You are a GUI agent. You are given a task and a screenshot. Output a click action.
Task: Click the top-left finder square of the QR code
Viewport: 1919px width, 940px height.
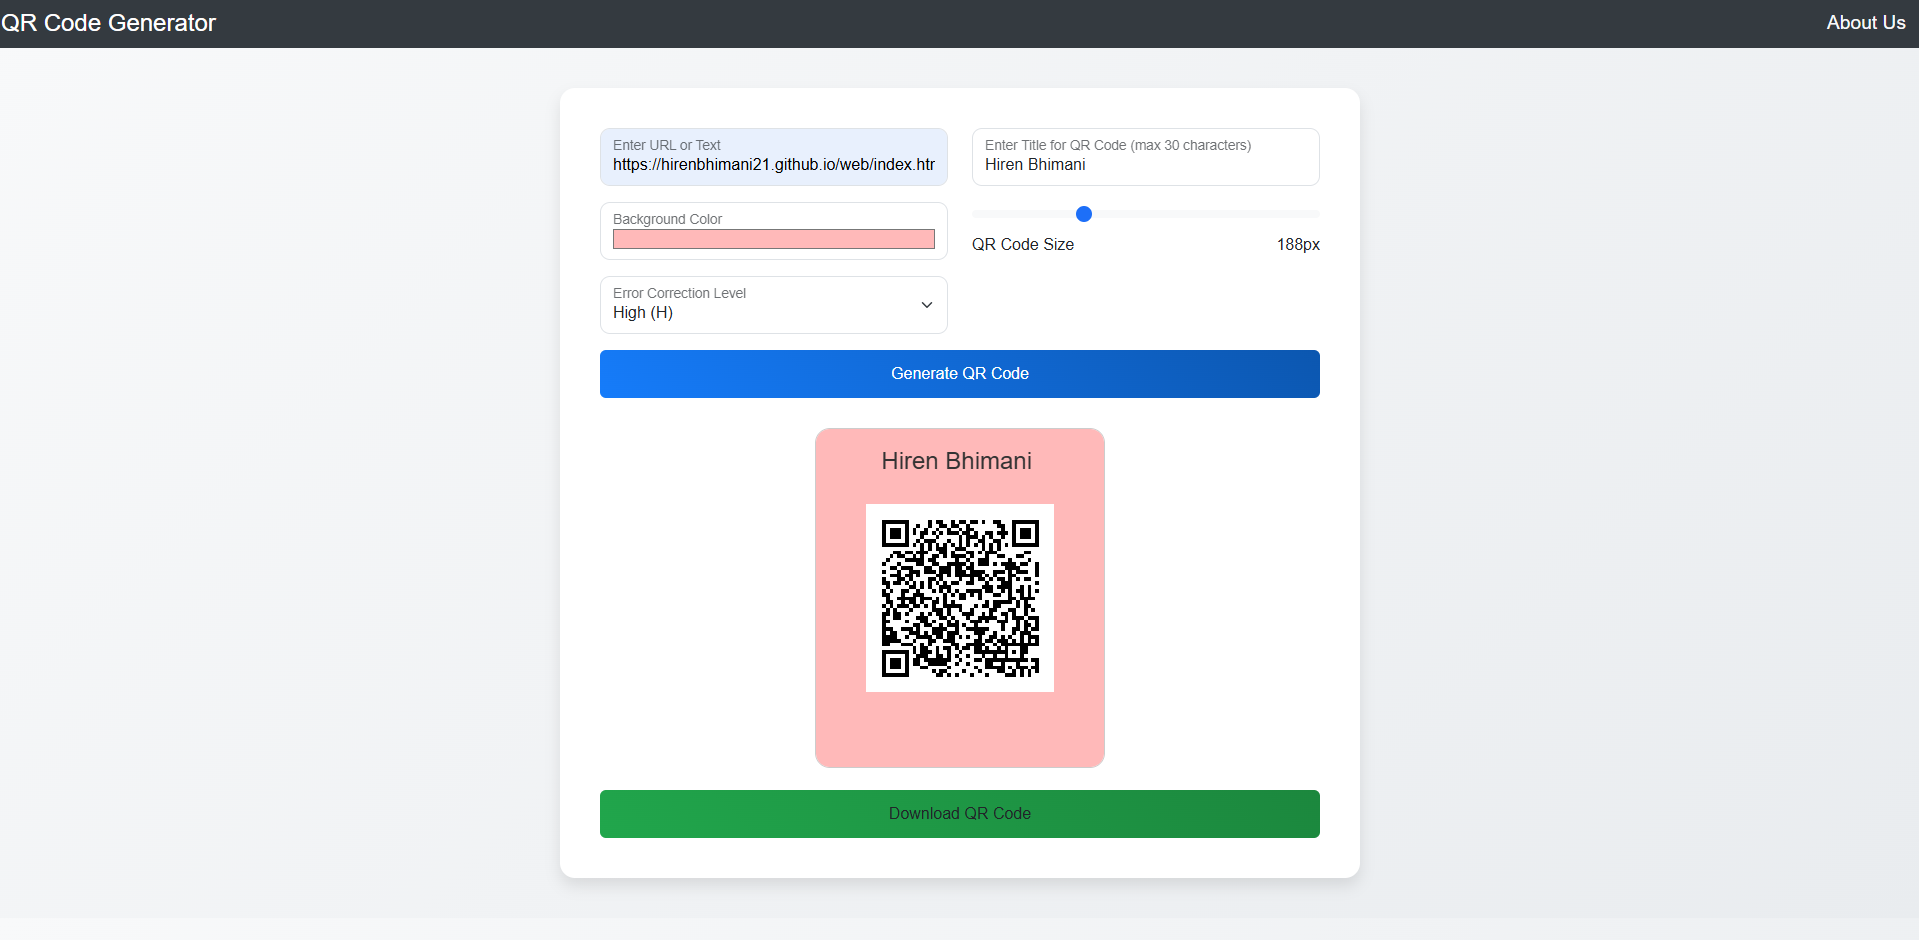pyautogui.click(x=895, y=534)
